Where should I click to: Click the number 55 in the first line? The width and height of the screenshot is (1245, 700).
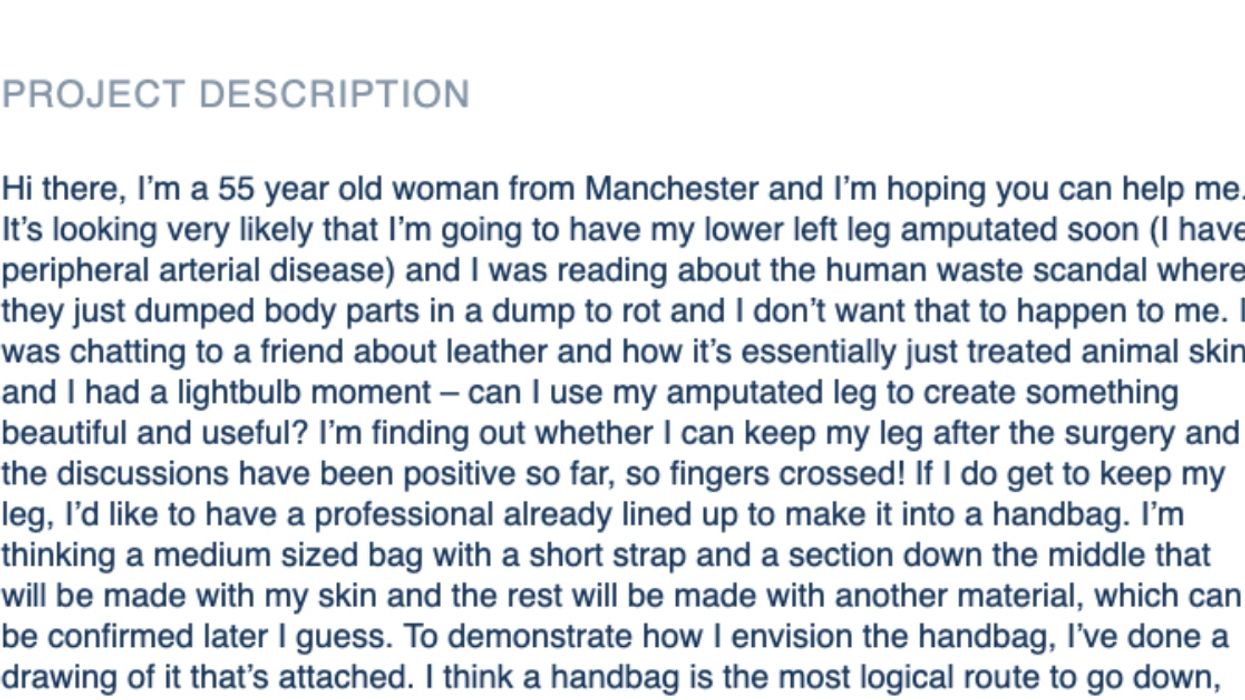[237, 189]
